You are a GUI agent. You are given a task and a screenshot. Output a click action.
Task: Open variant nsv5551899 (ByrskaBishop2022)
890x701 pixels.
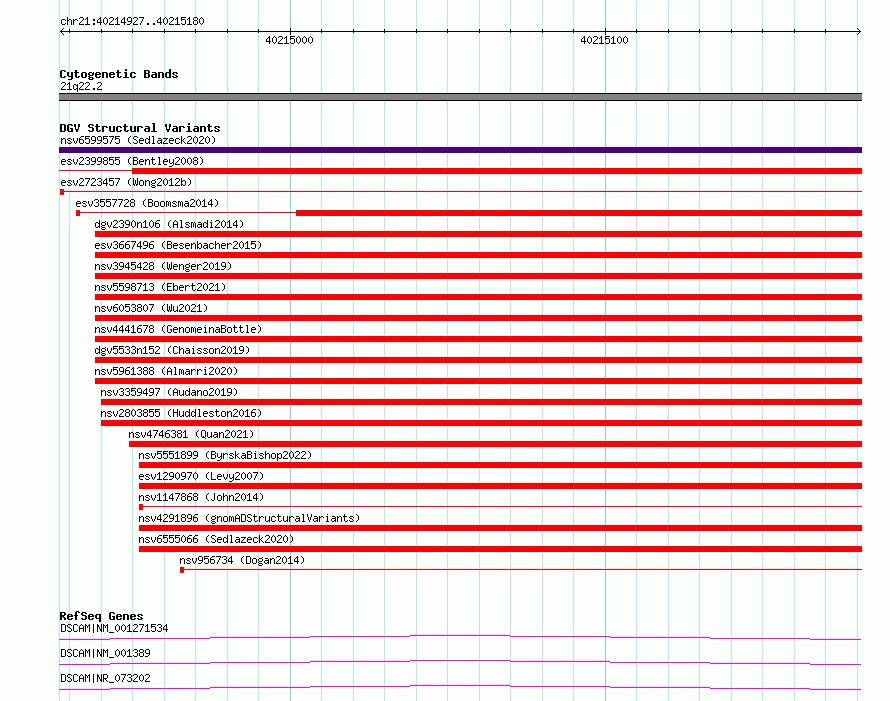click(225, 455)
